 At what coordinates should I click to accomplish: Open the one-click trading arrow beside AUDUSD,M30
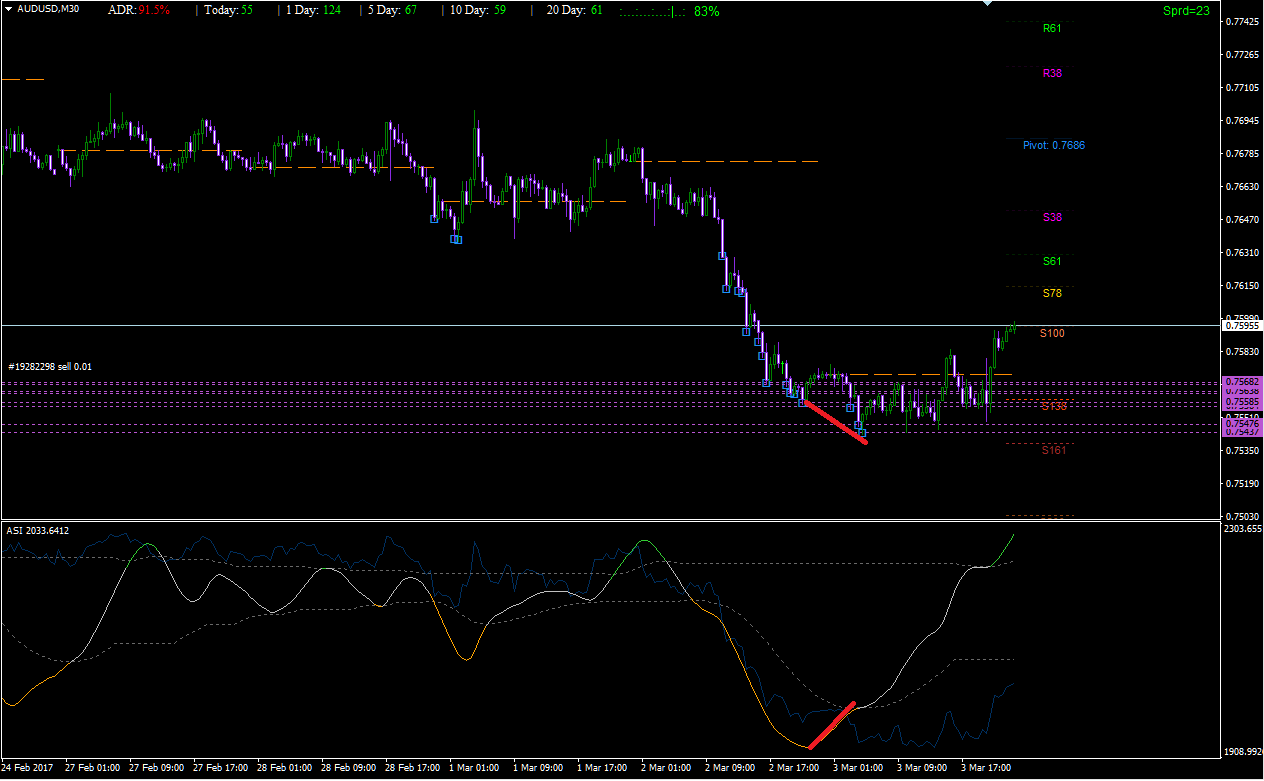8,8
